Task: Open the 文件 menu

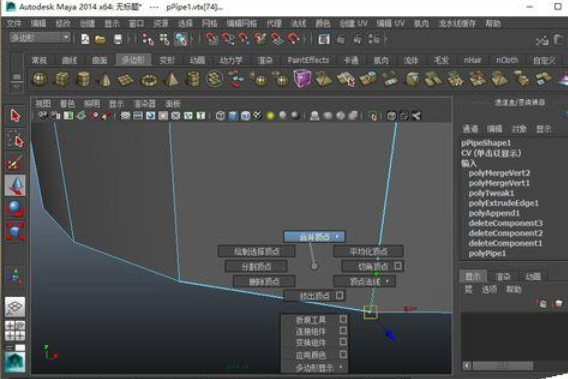Action: pyautogui.click(x=14, y=24)
